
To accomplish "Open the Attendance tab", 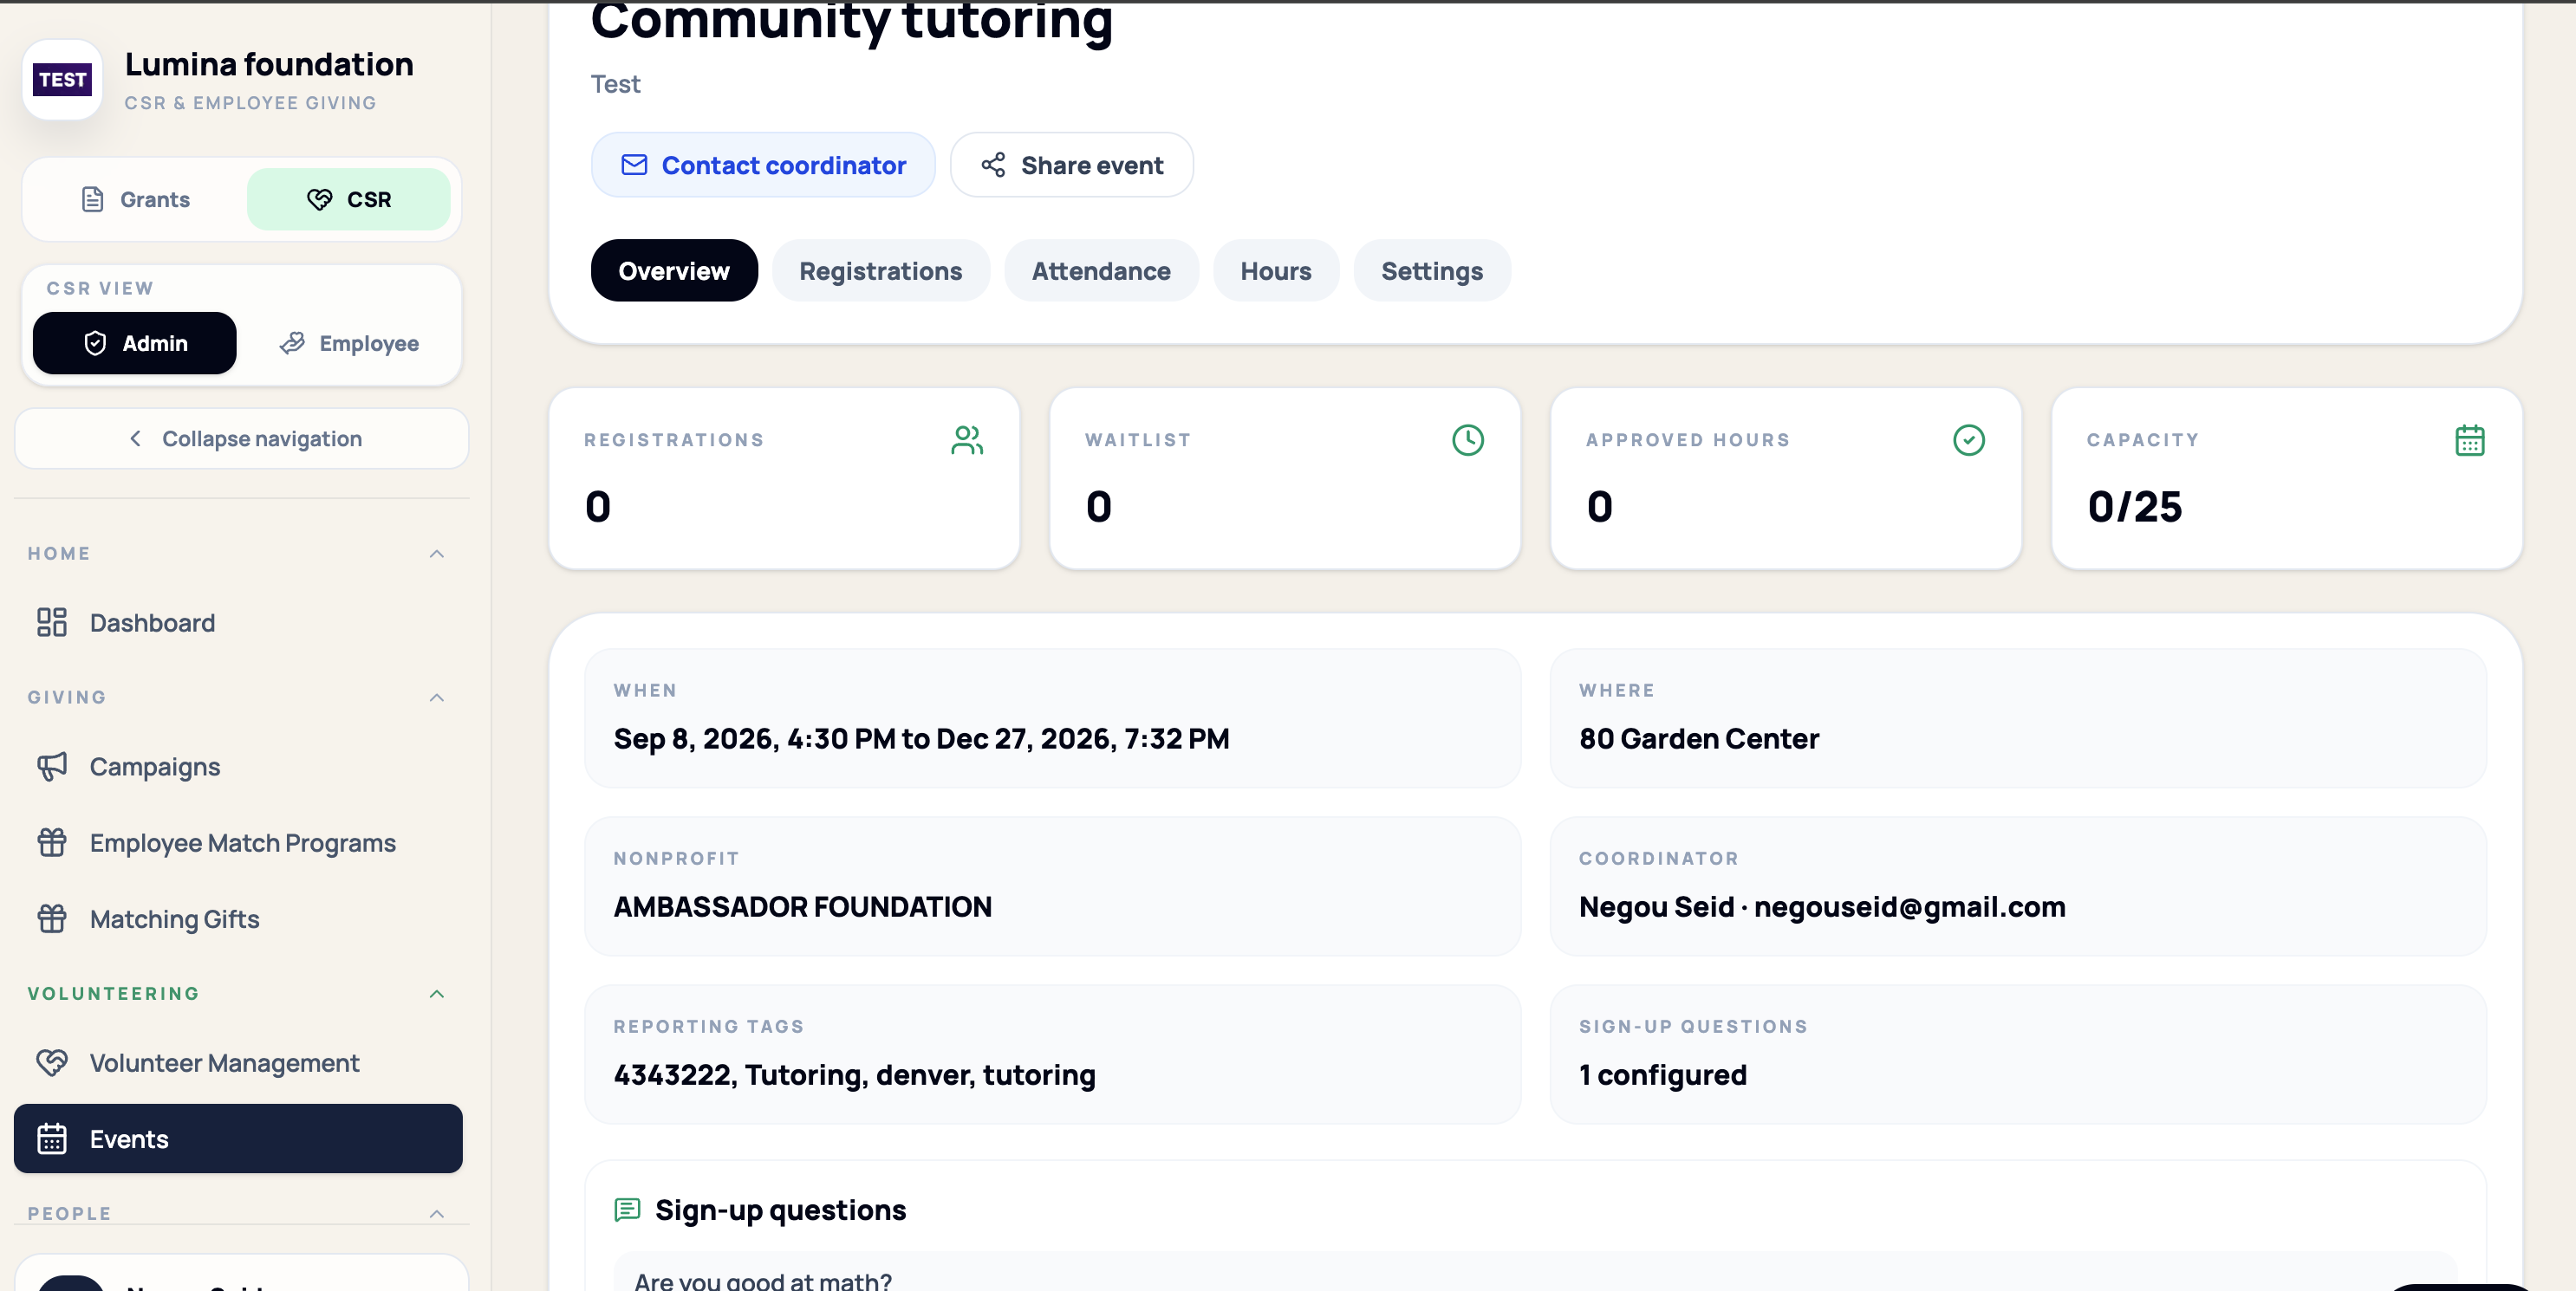I will point(1101,270).
